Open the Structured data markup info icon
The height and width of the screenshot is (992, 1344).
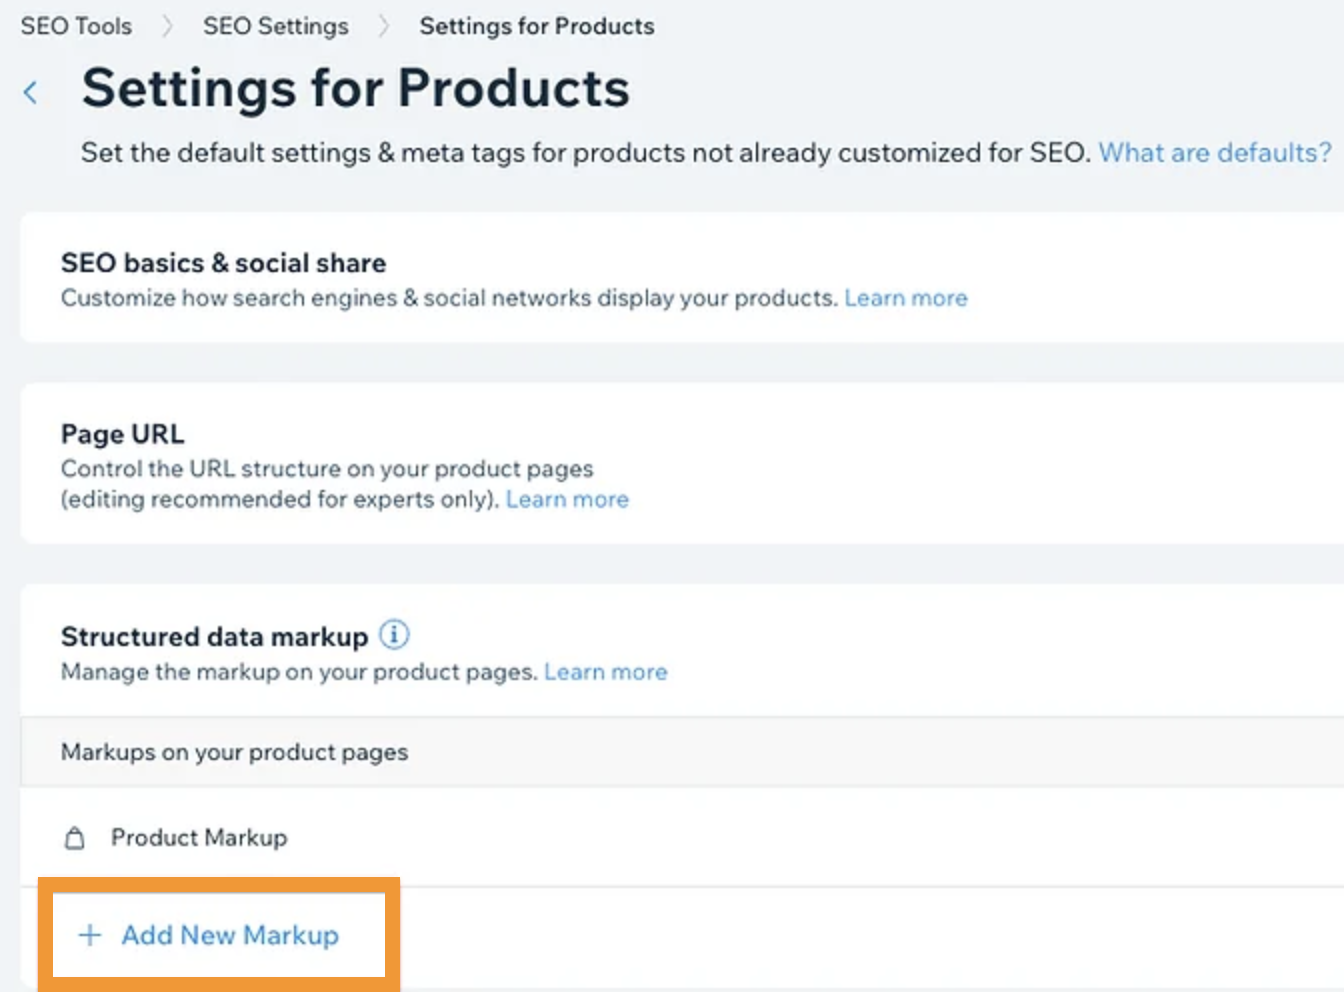394,634
